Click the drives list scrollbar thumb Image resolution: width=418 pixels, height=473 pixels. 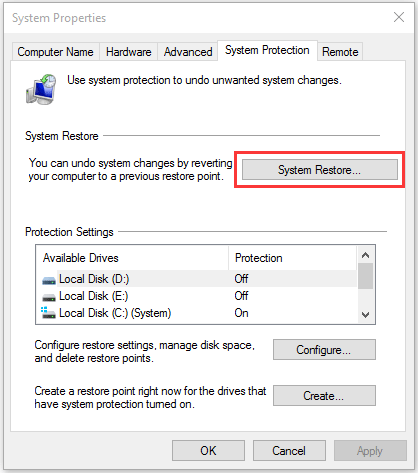coord(366,276)
